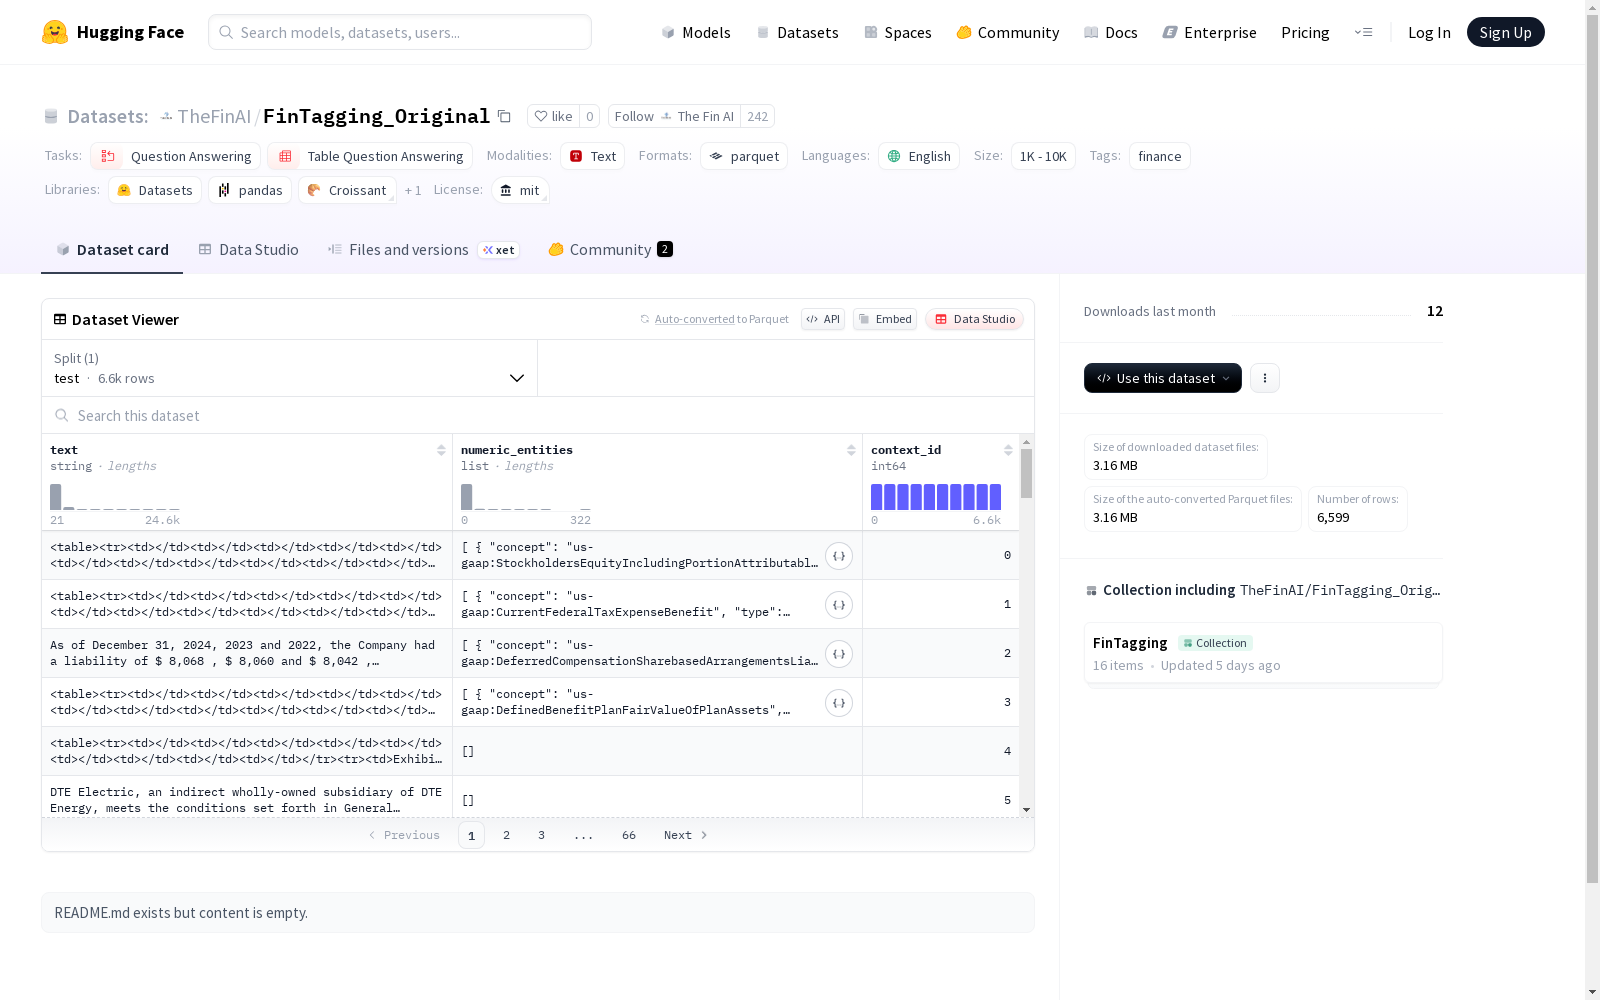The height and width of the screenshot is (1000, 1600).
Task: Sort by the text column icon
Action: [x=441, y=450]
